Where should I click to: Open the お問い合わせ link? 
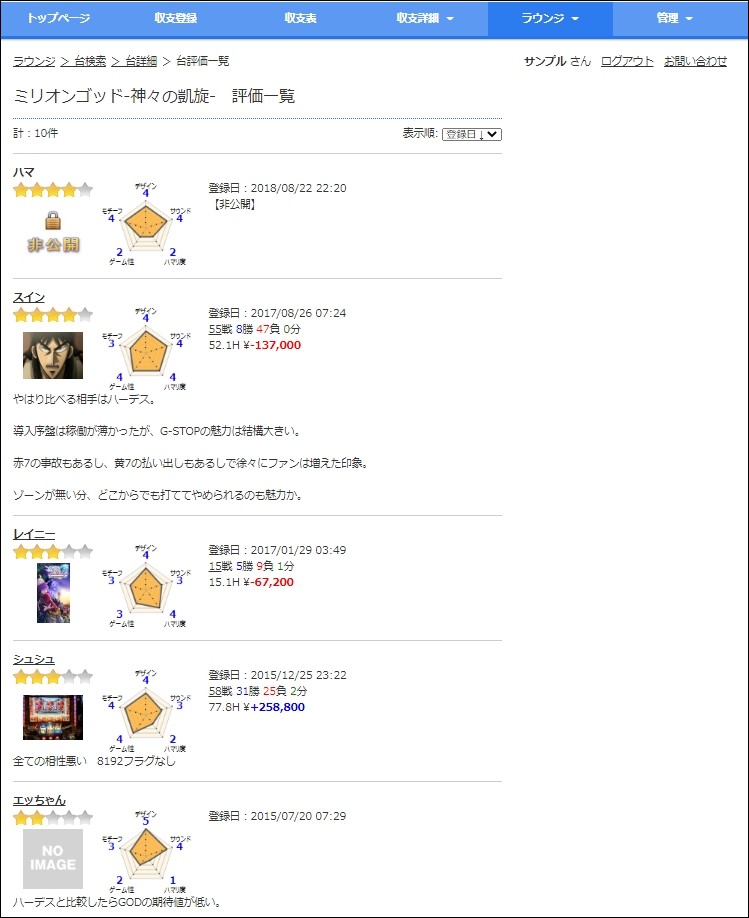pyautogui.click(x=695, y=61)
